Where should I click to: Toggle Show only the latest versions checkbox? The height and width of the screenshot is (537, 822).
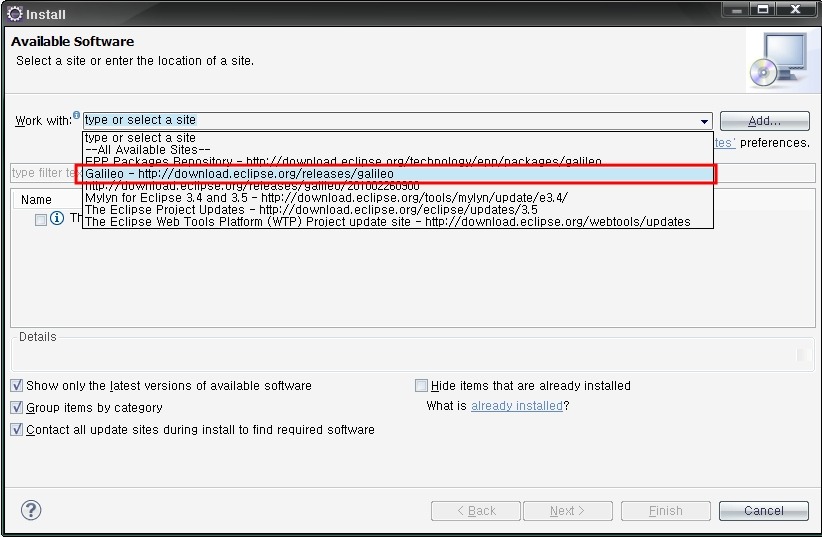pyautogui.click(x=17, y=385)
